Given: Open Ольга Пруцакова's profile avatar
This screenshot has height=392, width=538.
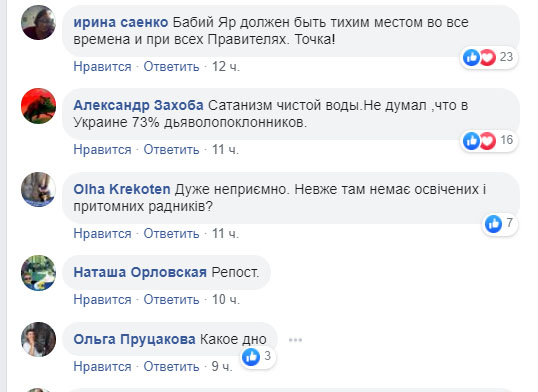Looking at the screenshot, I should 38,339.
